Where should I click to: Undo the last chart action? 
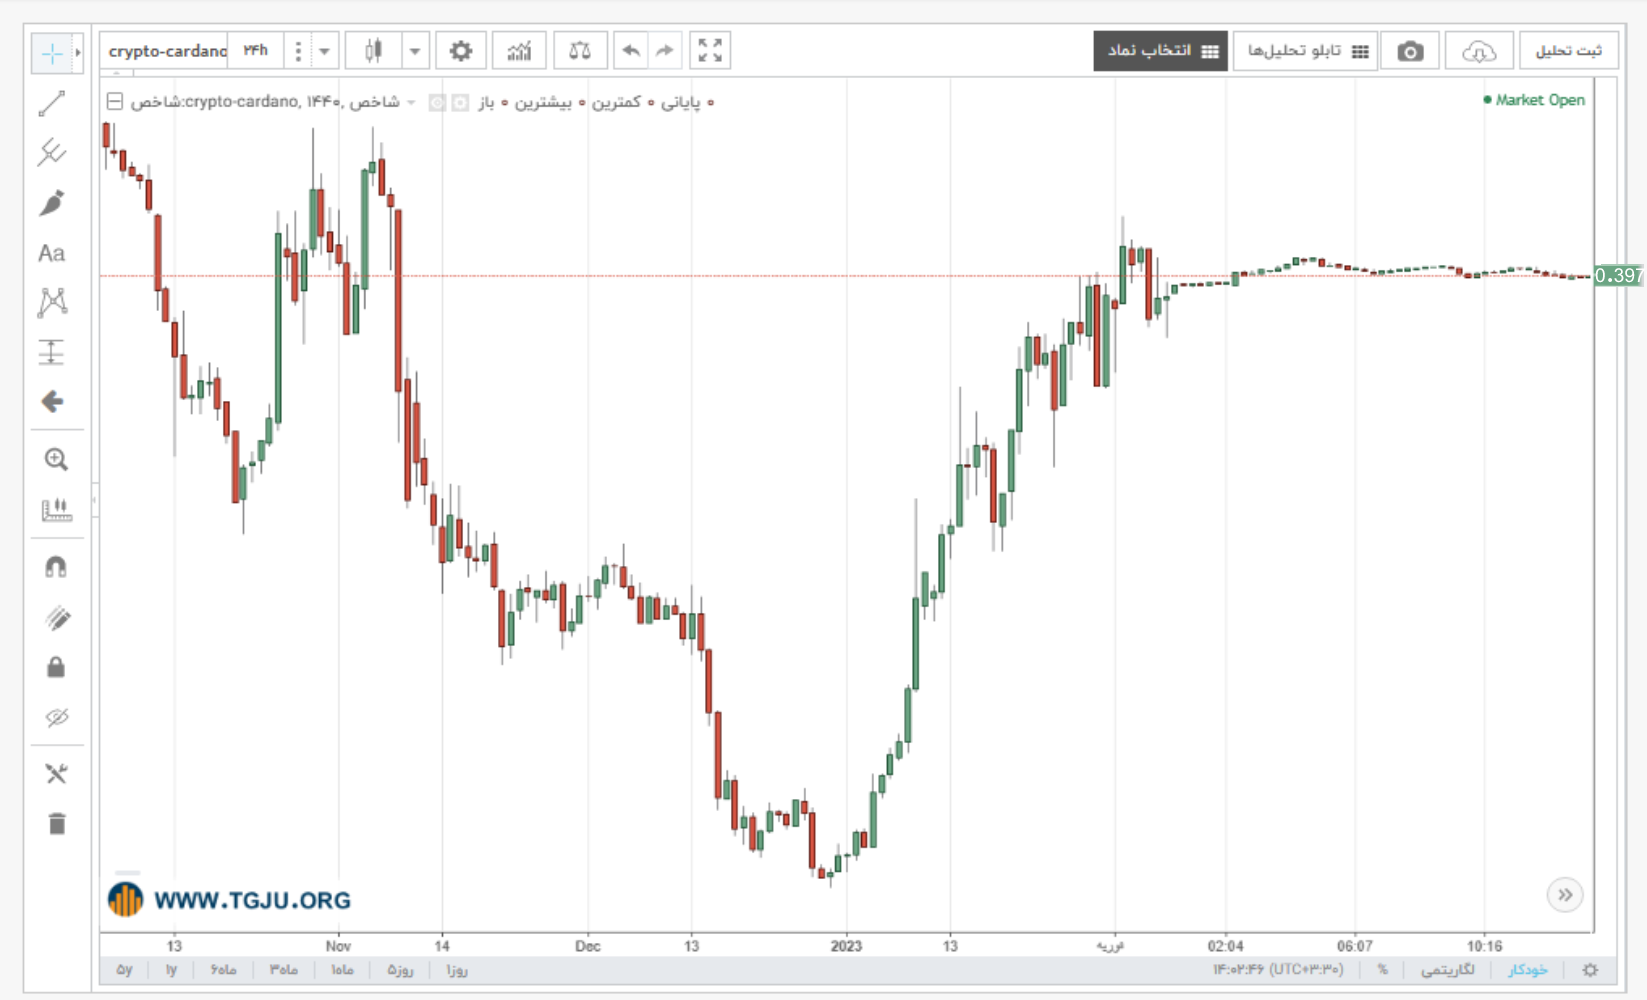coord(630,51)
